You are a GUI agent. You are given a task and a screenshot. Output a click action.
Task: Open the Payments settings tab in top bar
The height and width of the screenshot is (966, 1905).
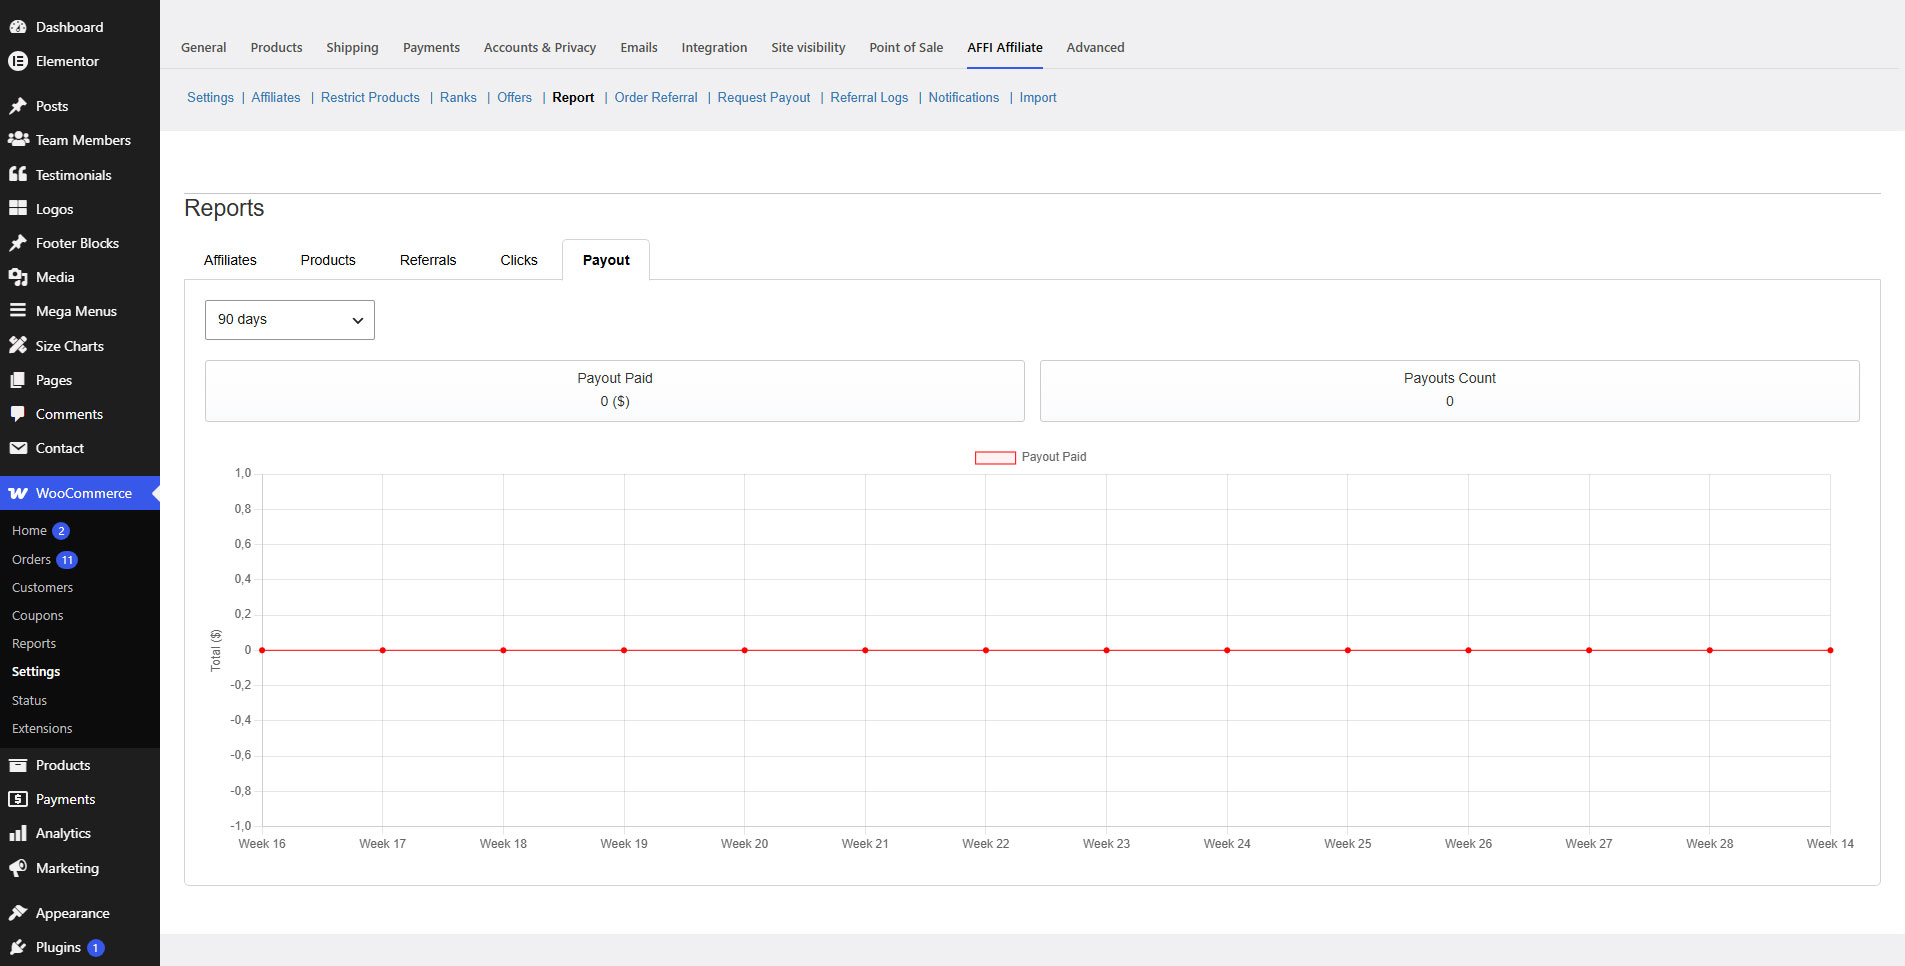(431, 47)
